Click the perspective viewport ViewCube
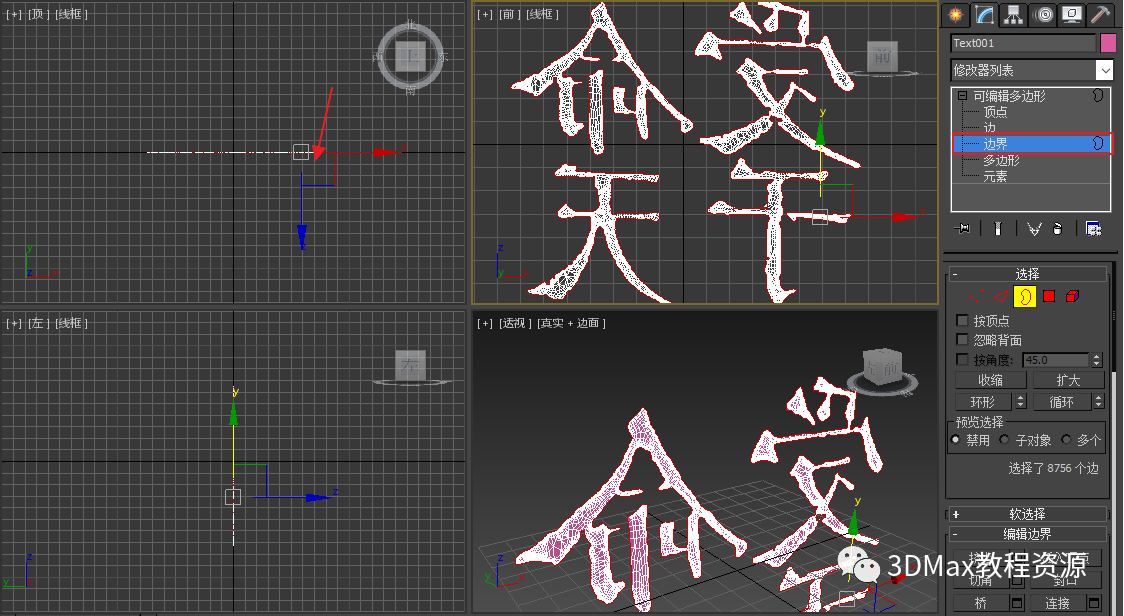This screenshot has width=1124, height=616. coord(882,368)
